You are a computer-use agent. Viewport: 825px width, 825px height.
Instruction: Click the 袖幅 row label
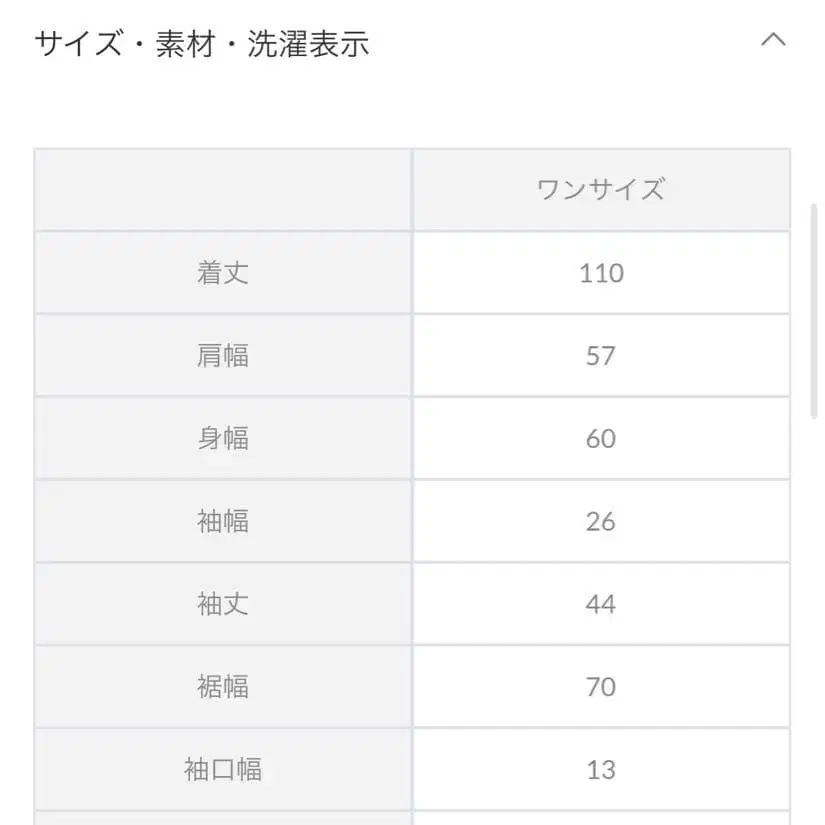click(221, 521)
